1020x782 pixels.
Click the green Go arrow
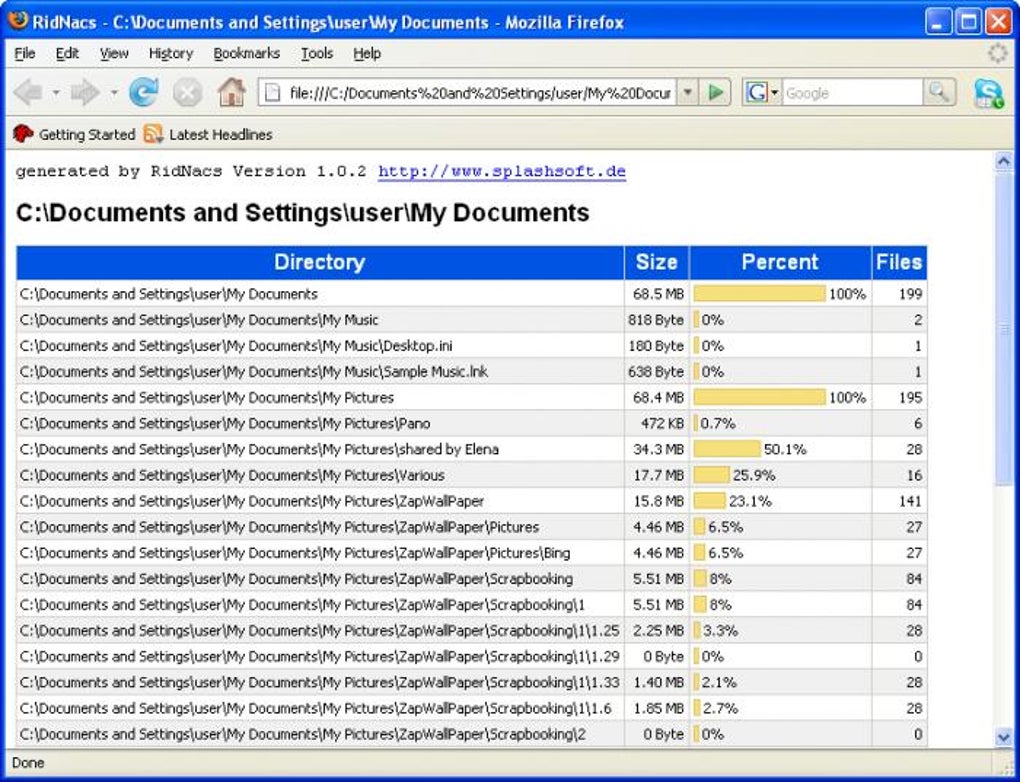tap(716, 92)
